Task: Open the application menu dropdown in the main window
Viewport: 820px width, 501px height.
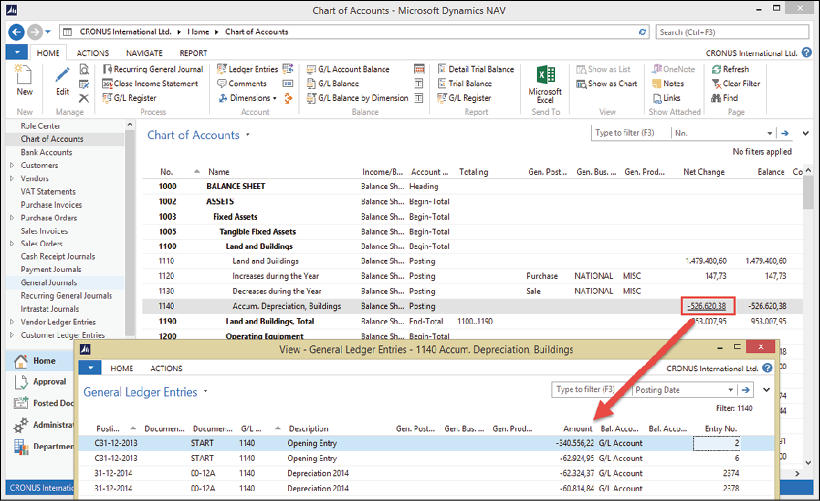Action: point(17,52)
